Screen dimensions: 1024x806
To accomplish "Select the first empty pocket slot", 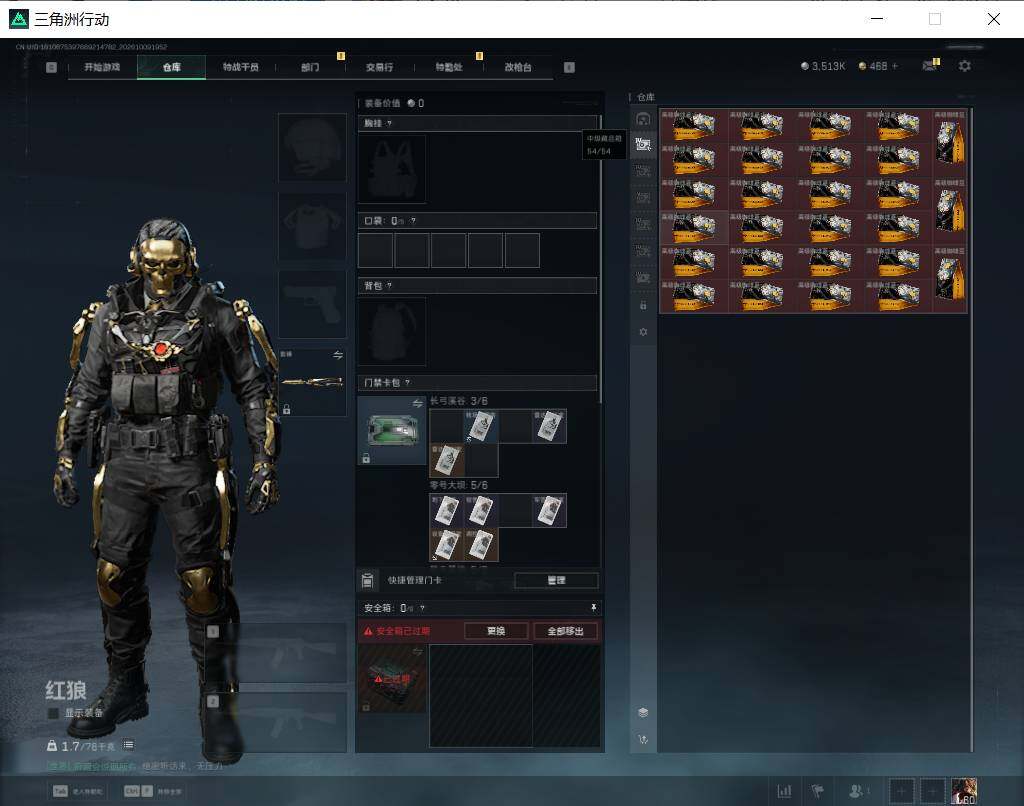I will click(x=376, y=250).
